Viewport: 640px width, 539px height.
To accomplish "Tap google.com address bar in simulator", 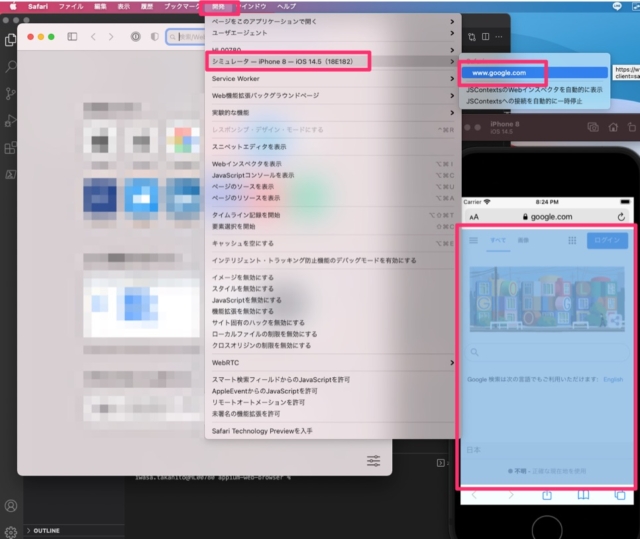I will click(547, 217).
